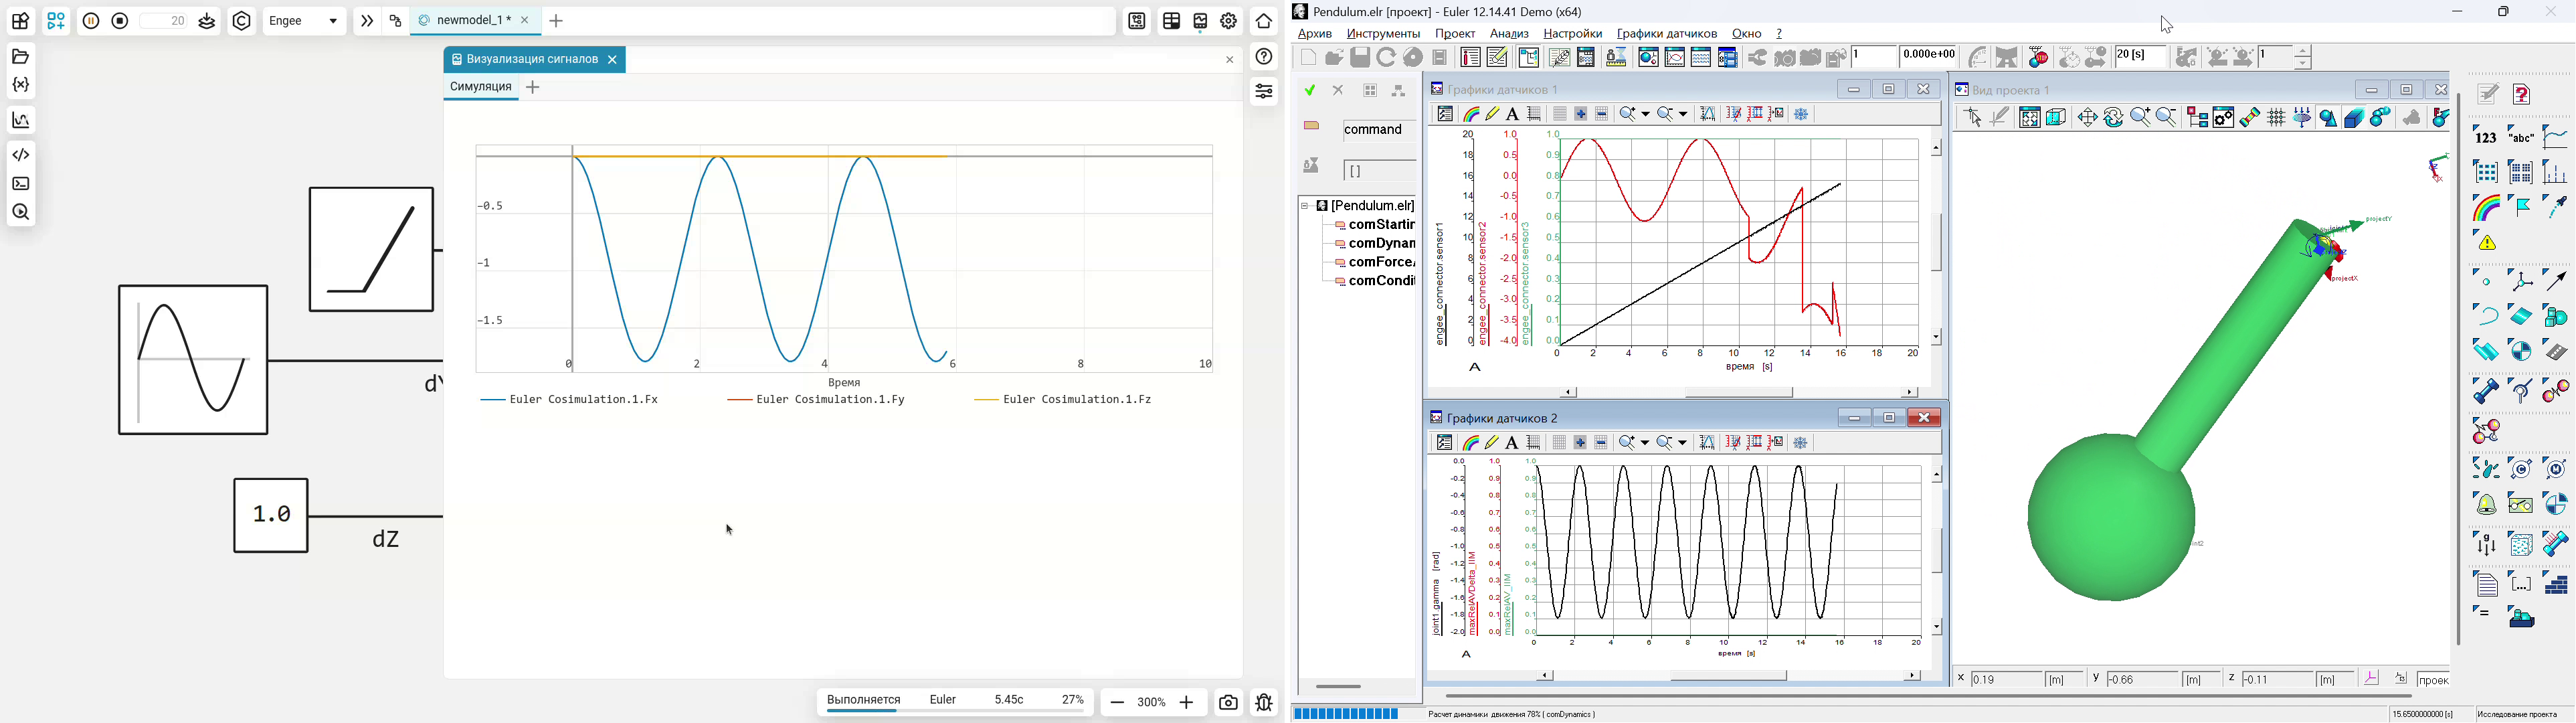Open signal visualization settings sliders icon
Screen dimensions: 2576x723
(x=1265, y=91)
